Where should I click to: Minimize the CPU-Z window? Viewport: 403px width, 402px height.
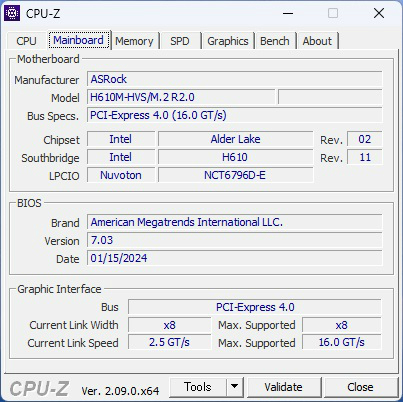click(288, 13)
